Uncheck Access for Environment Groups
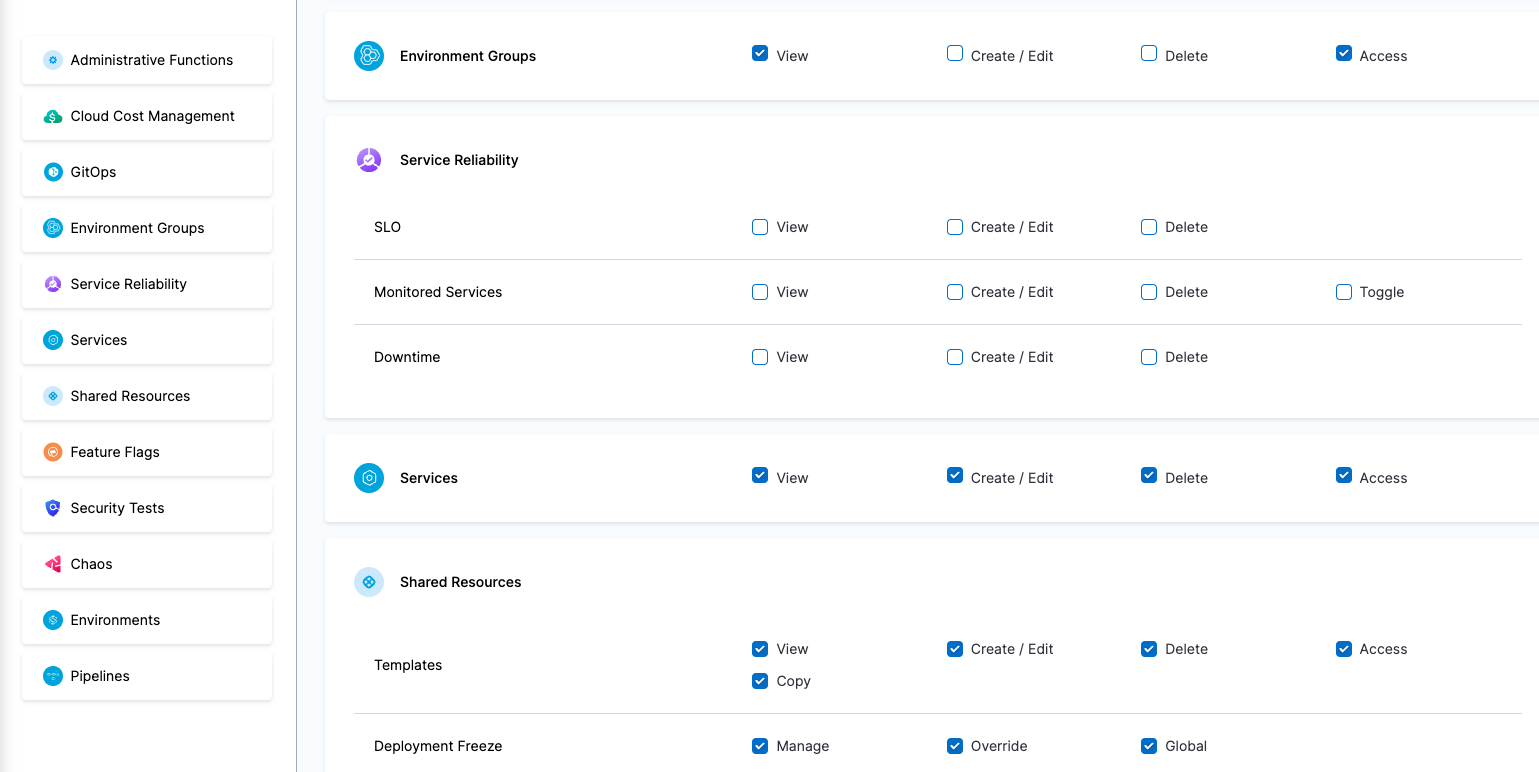 [x=1344, y=53]
